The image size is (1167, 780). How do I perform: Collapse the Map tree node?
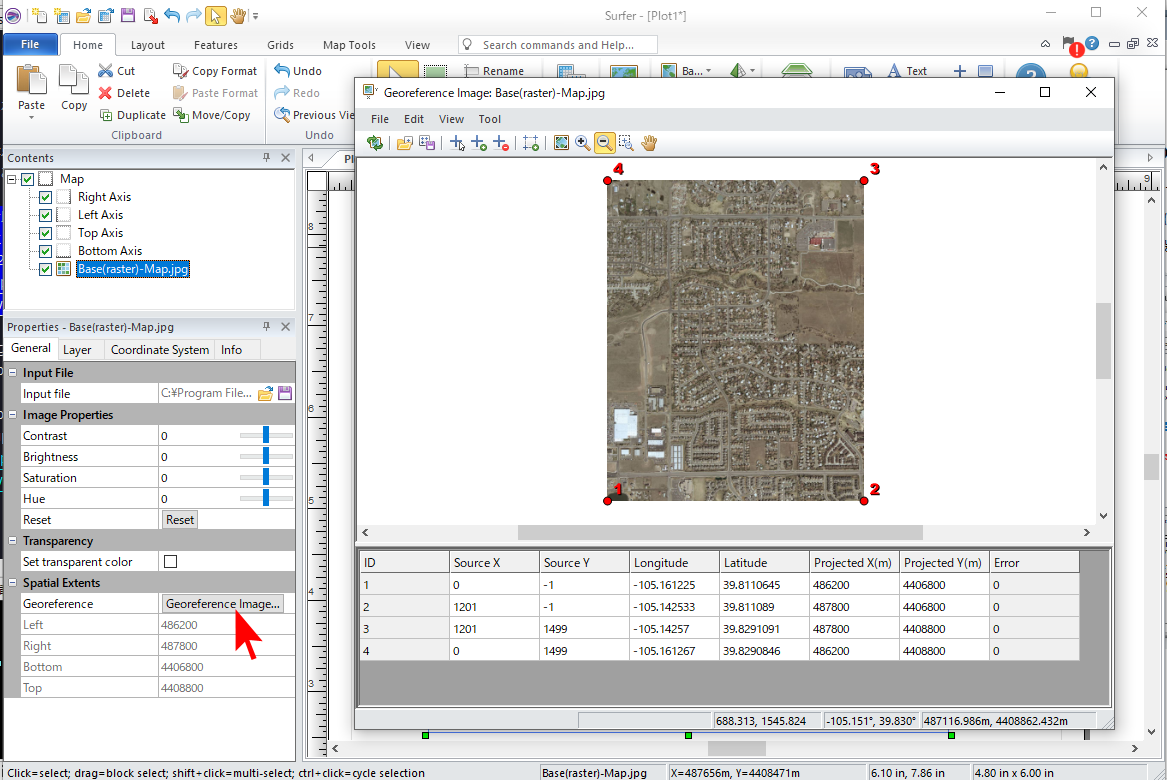(12, 179)
